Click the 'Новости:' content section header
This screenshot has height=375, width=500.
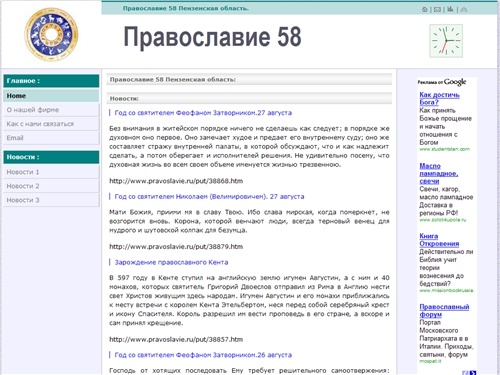pos(249,98)
